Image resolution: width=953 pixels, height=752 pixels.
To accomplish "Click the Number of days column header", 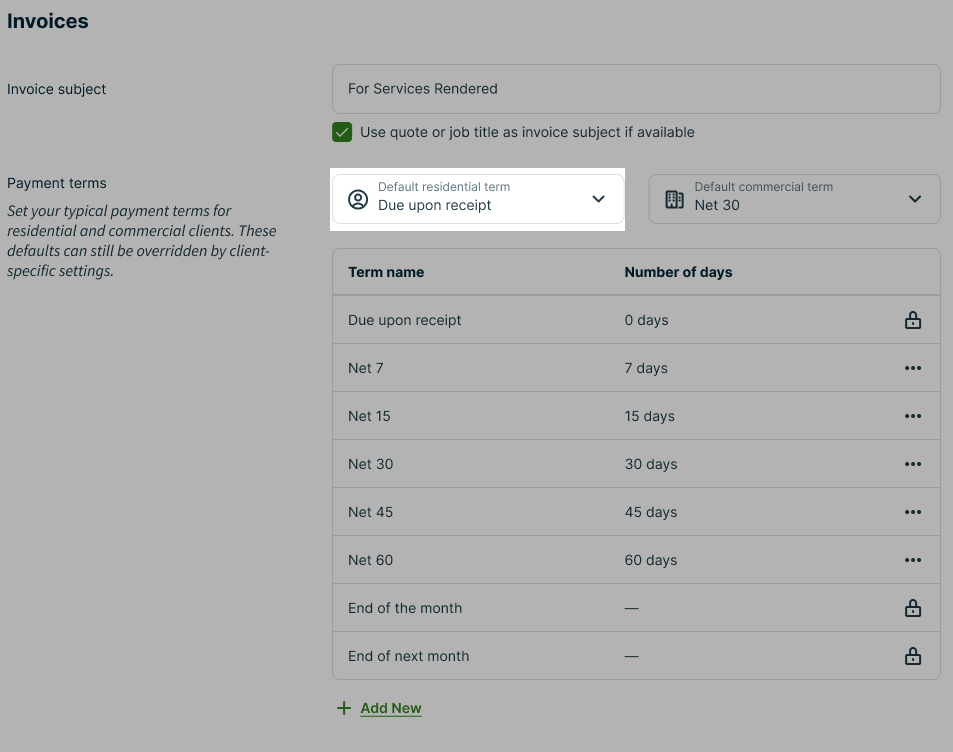I will point(678,272).
